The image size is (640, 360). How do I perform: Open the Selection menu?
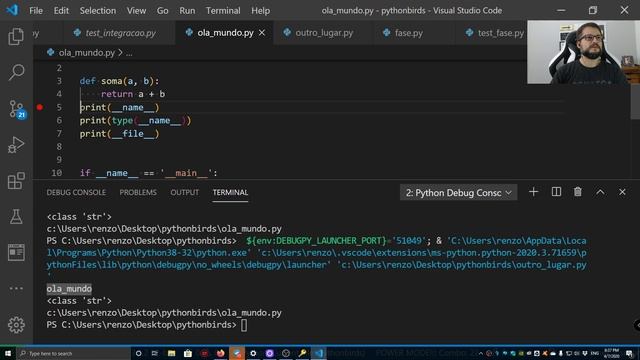tap(98, 11)
